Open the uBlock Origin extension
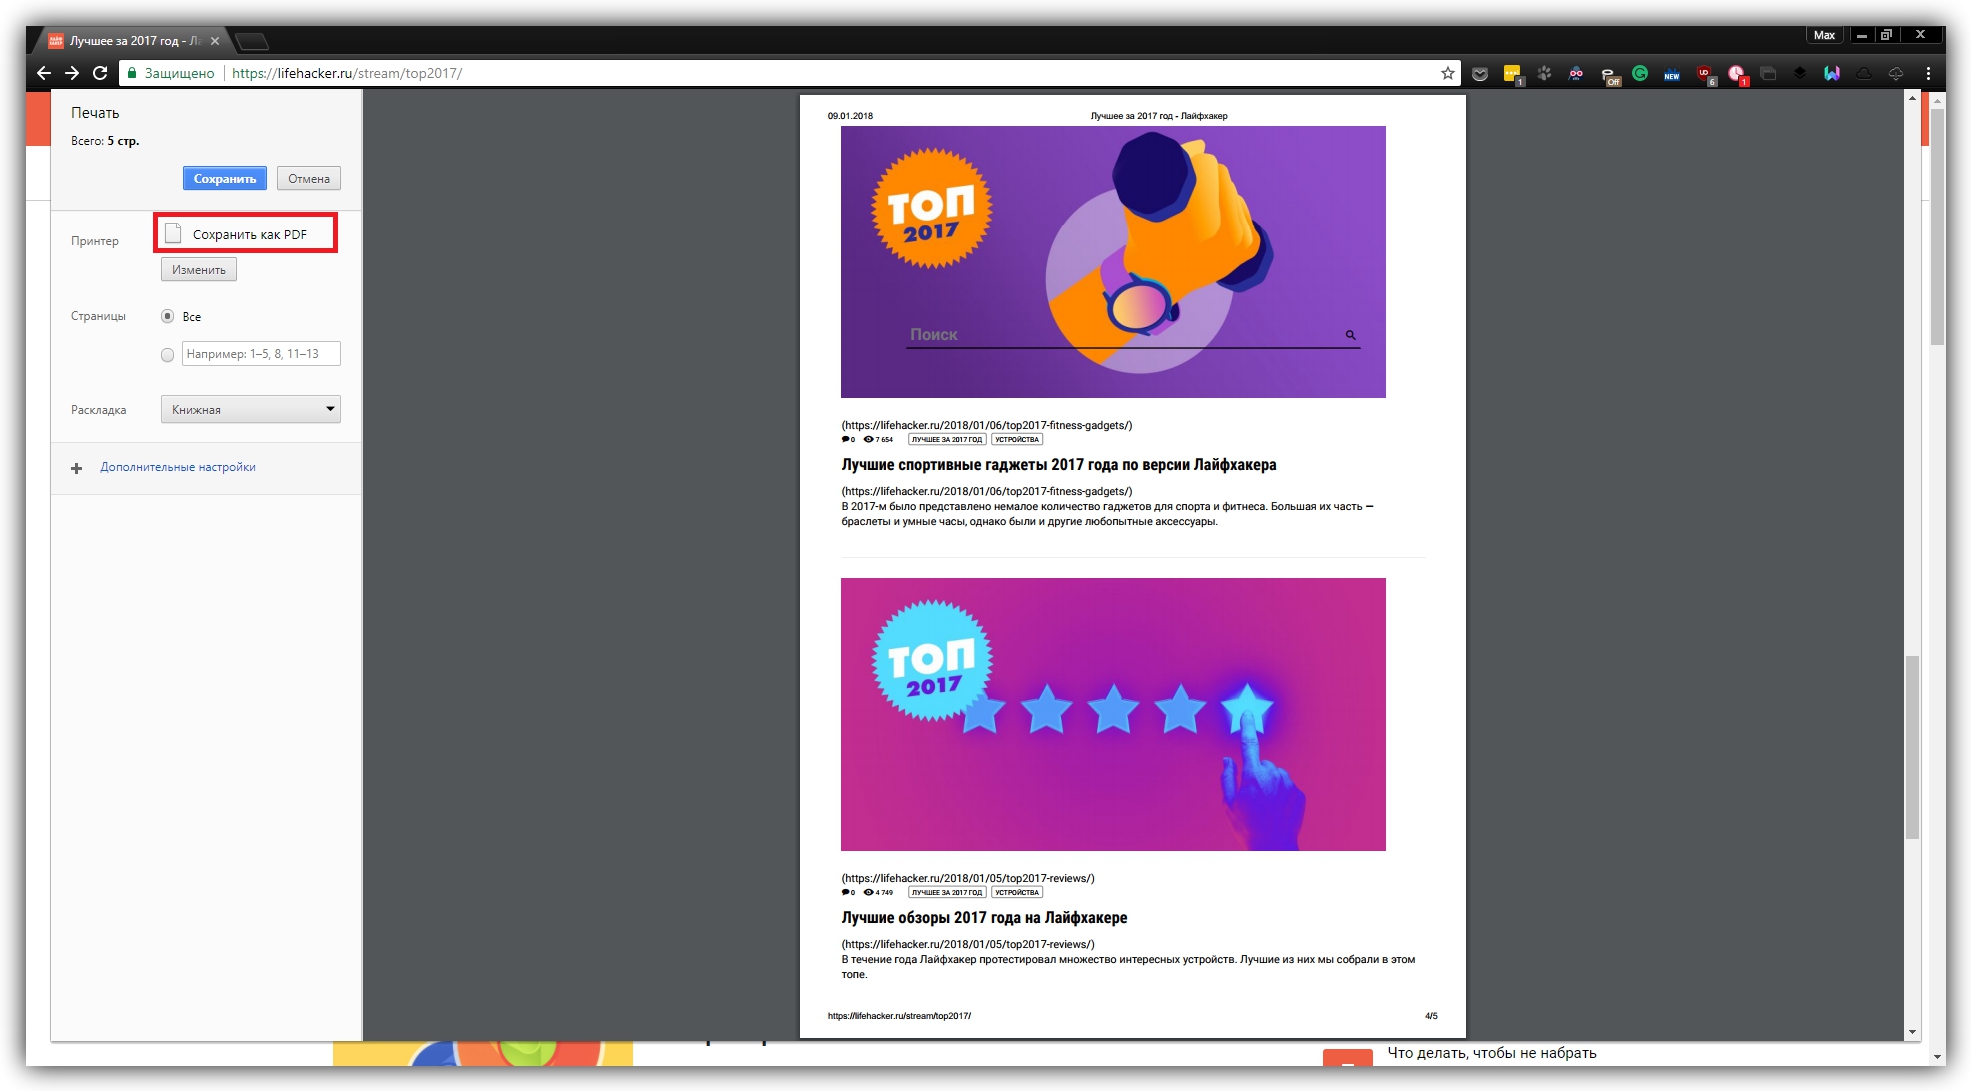This screenshot has height=1091, width=1971. point(1704,73)
